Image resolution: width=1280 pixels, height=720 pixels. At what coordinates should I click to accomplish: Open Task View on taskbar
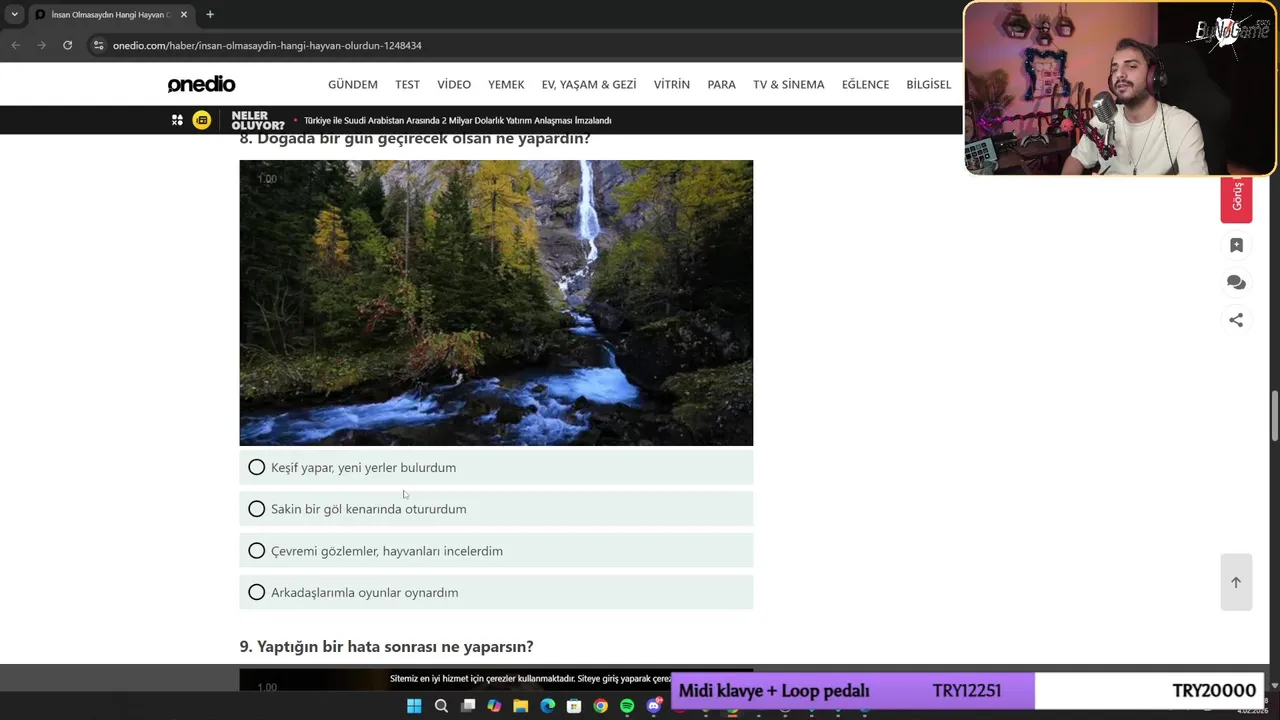point(468,706)
